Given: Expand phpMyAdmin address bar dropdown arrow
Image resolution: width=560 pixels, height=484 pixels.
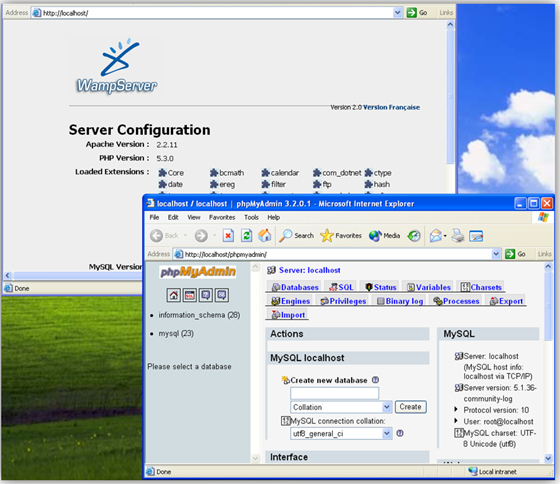Looking at the screenshot, I should tap(496, 254).
